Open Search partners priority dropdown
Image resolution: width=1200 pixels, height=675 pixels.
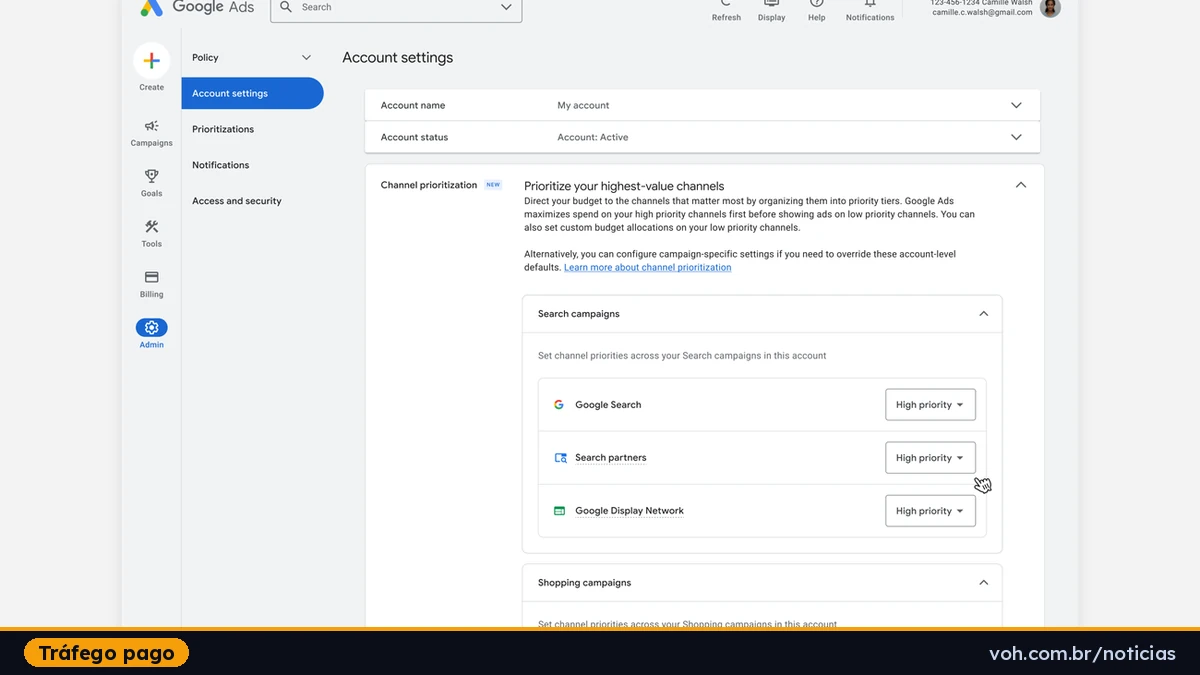coord(930,458)
